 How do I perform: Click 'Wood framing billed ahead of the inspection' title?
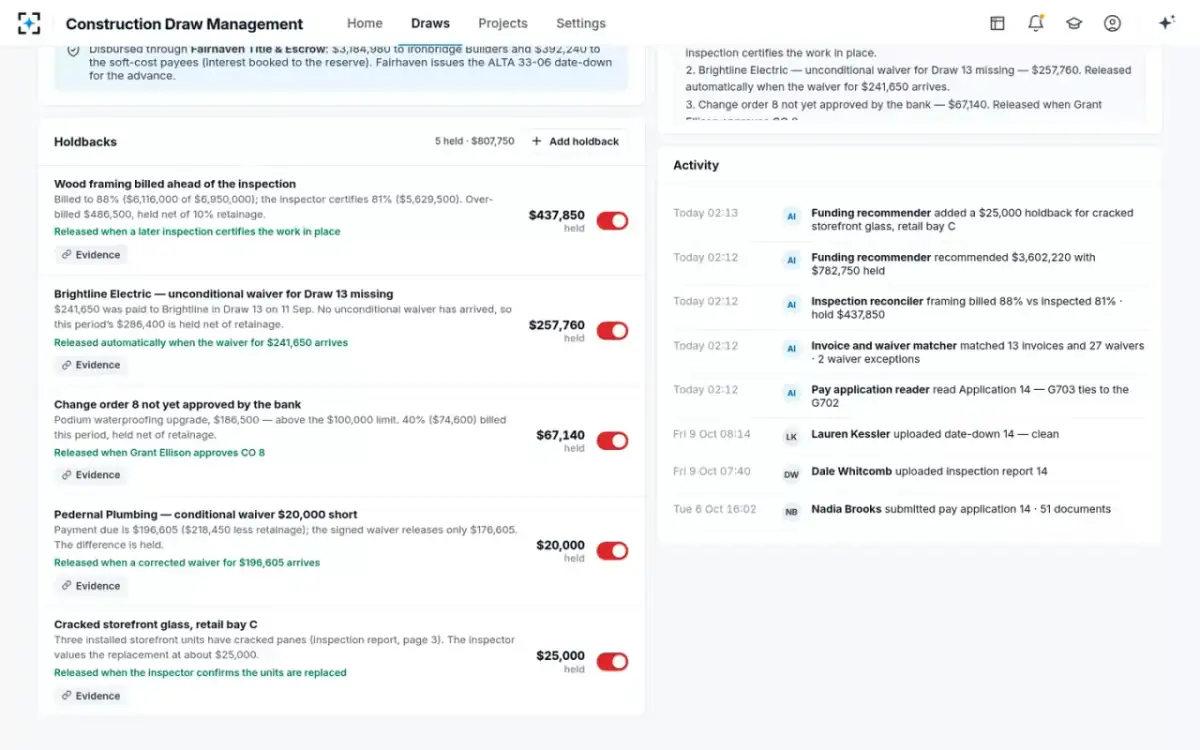(x=175, y=184)
